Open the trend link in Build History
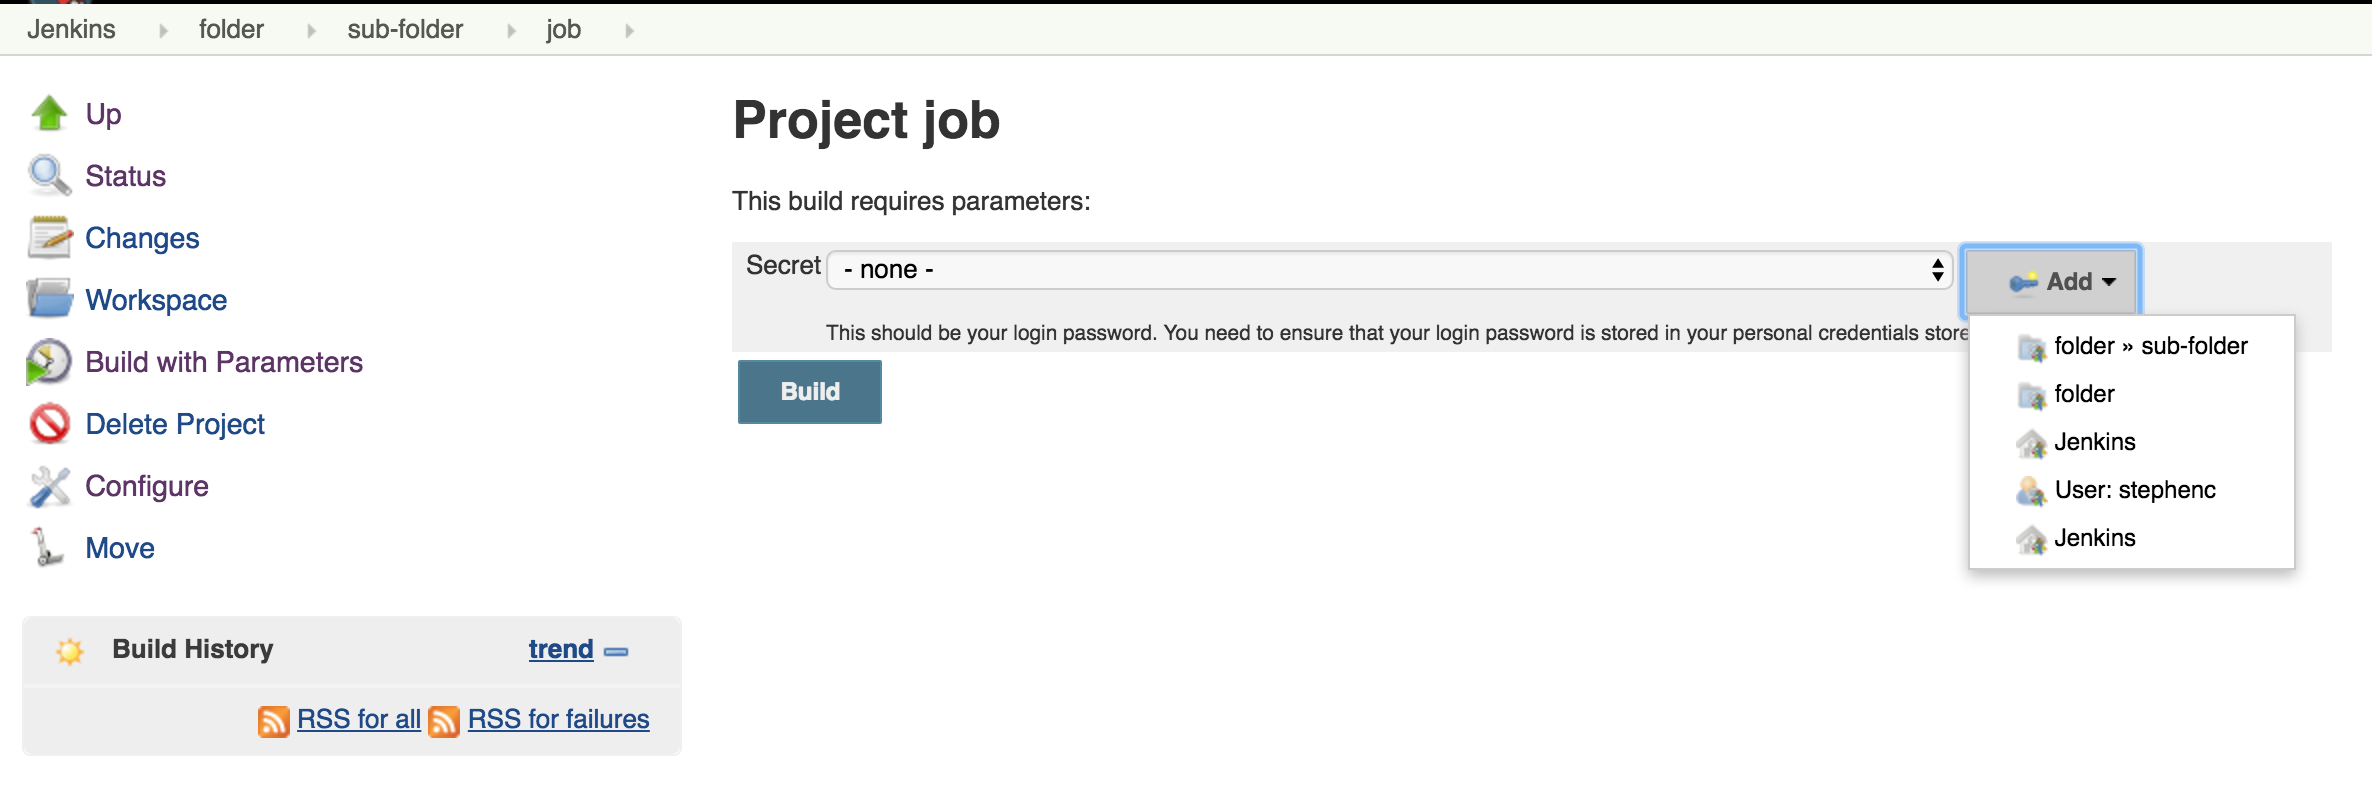The height and width of the screenshot is (798, 2372). tap(561, 650)
